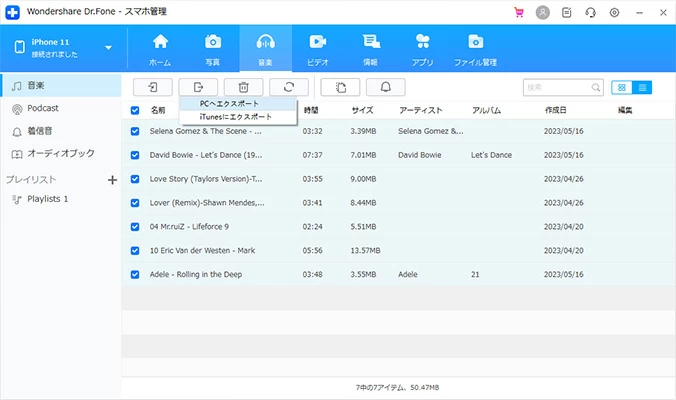Uncheck the select-all checkbox in header

[x=135, y=110]
